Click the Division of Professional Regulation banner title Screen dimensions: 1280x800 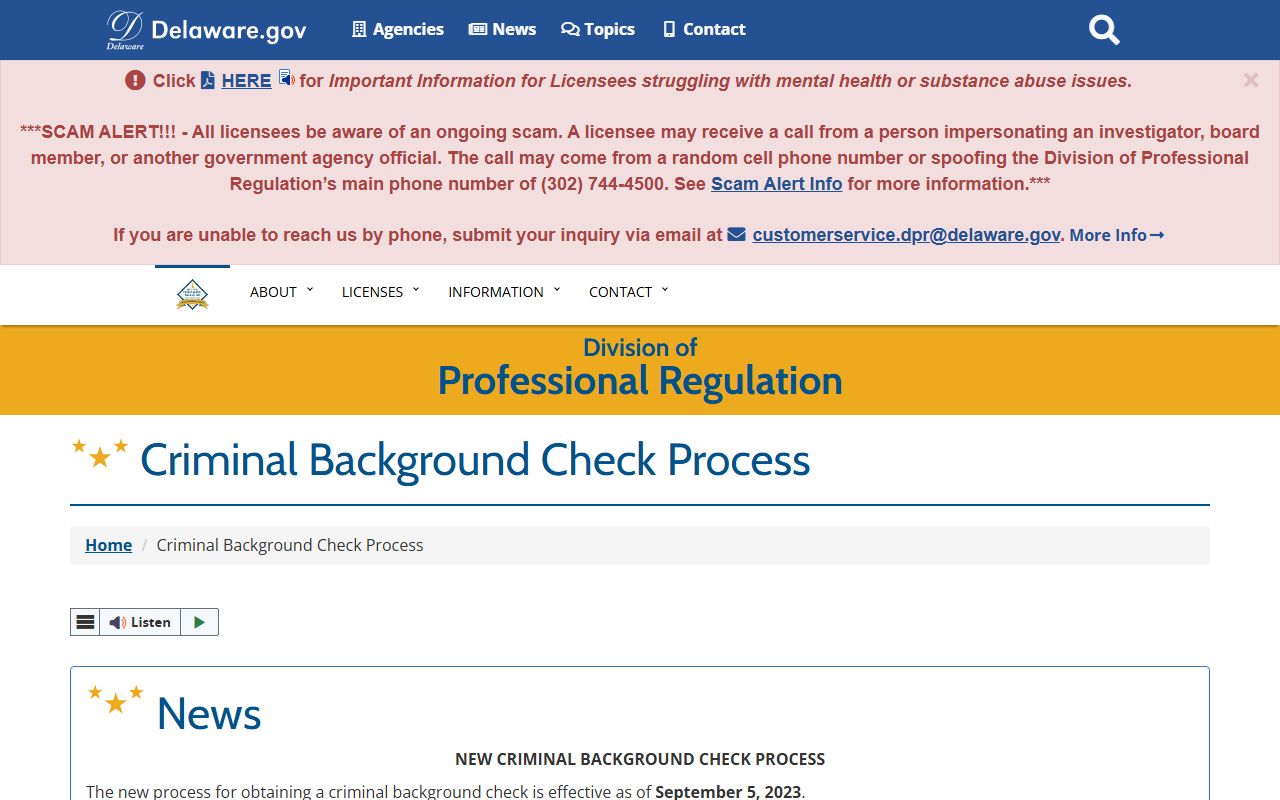pos(640,368)
